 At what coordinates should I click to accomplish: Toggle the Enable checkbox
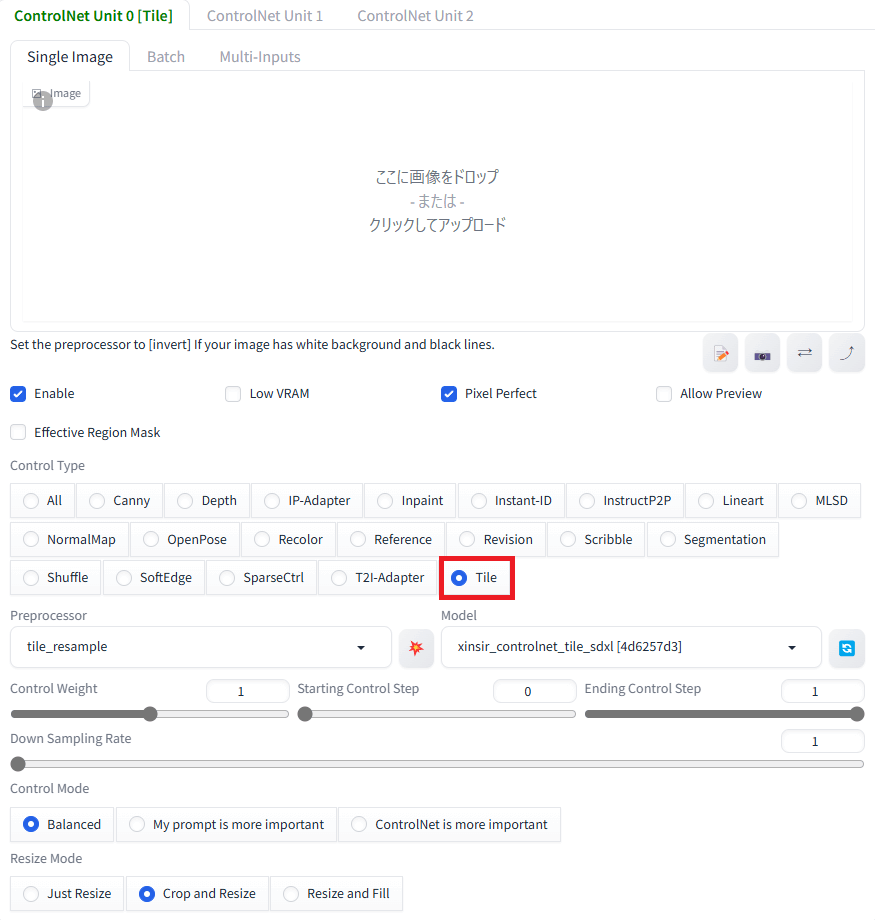coord(18,394)
